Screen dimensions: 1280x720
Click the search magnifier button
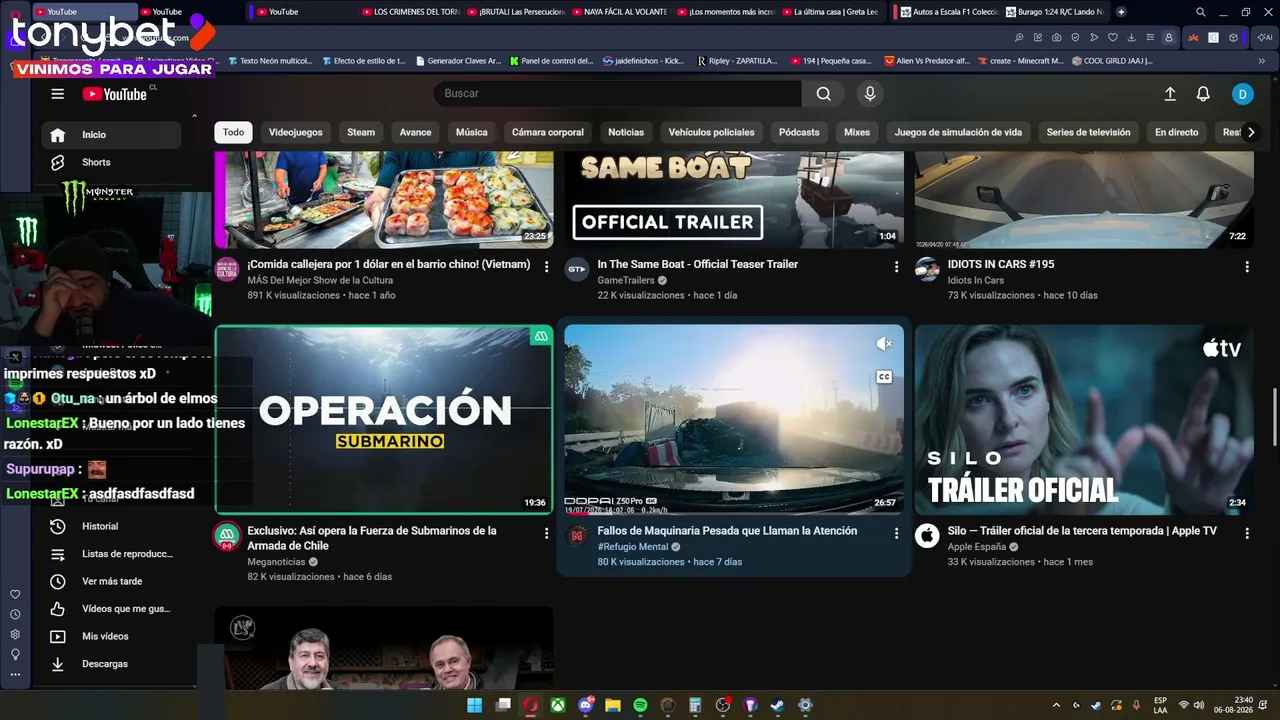[x=823, y=94]
